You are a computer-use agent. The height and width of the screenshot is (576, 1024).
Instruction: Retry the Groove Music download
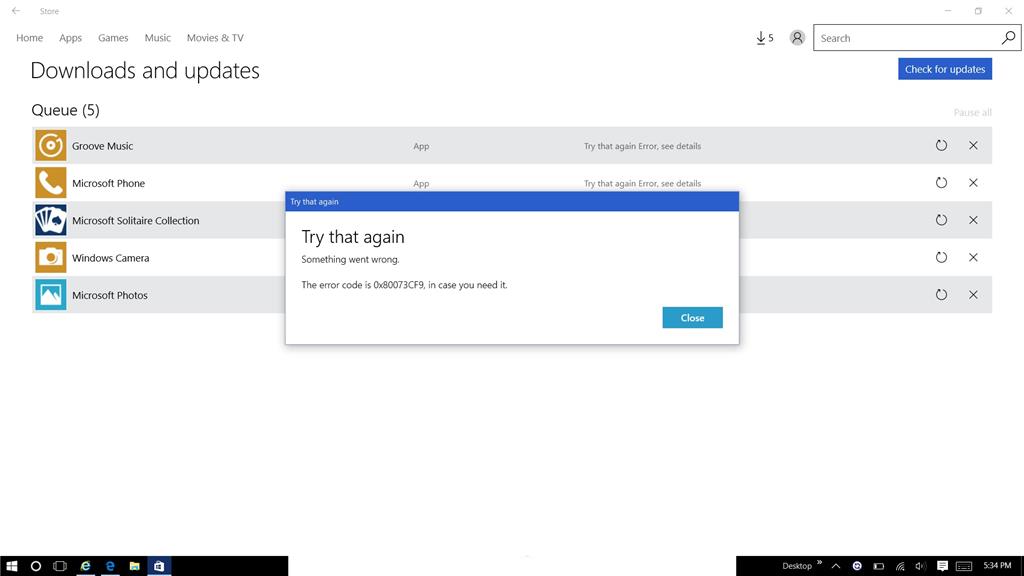941,146
